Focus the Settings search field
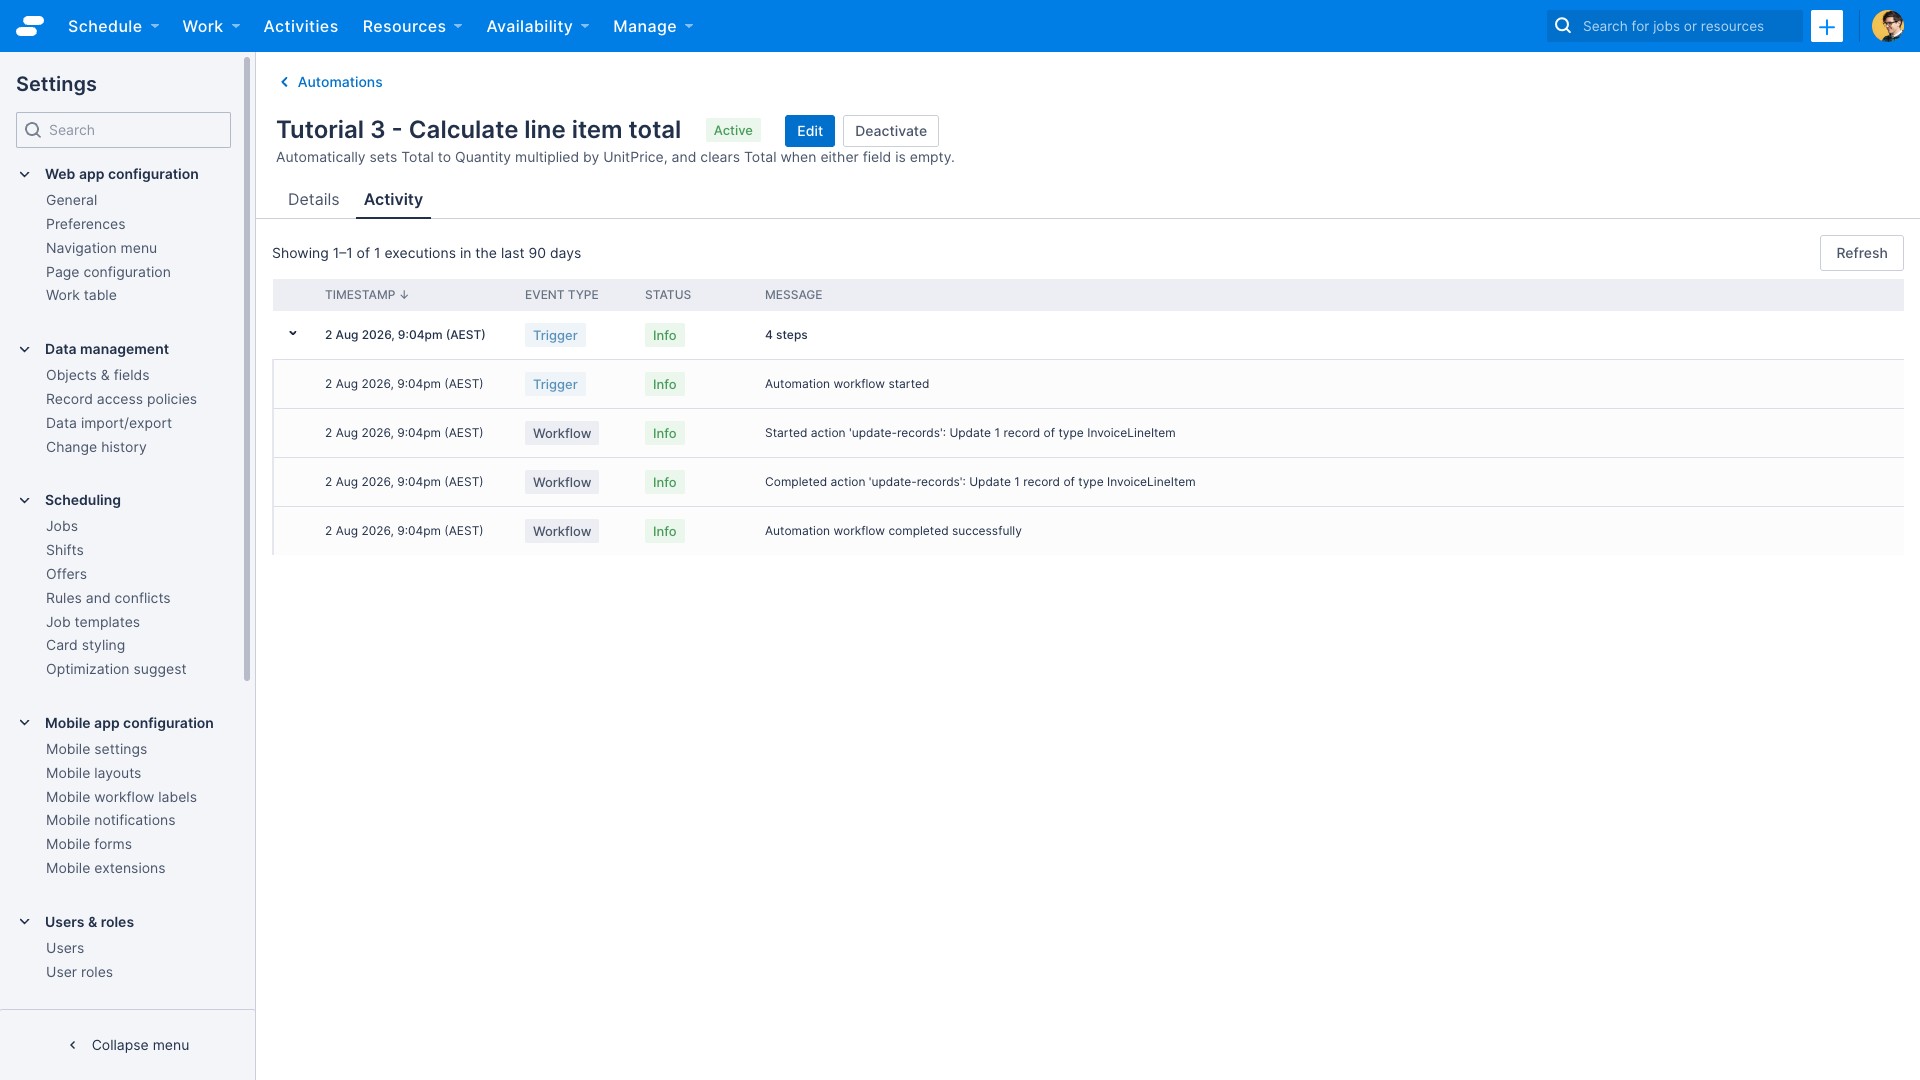 [123, 130]
